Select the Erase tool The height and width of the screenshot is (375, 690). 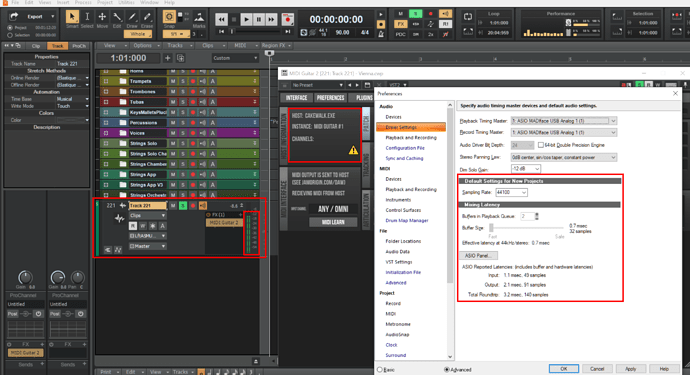(x=147, y=17)
